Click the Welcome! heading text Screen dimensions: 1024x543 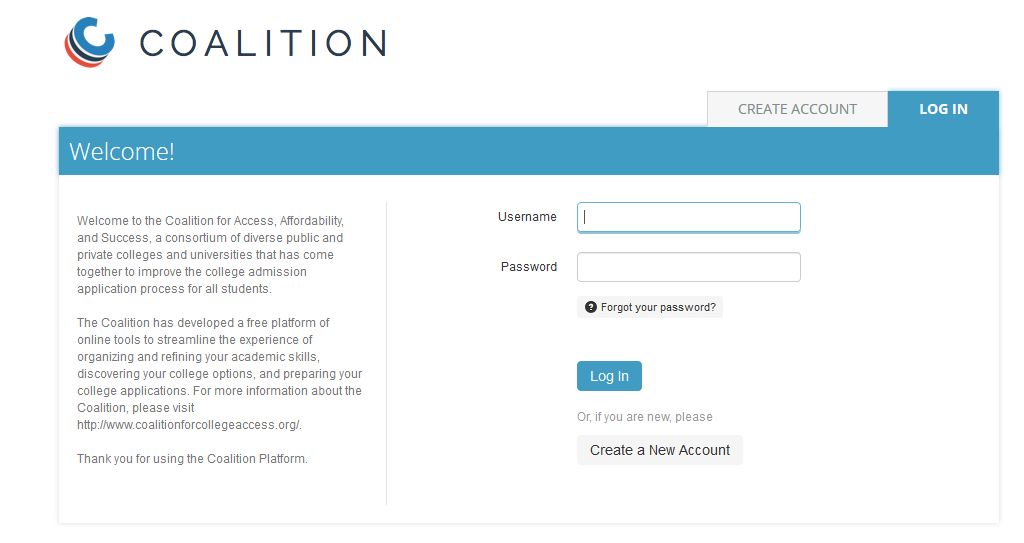coord(122,152)
